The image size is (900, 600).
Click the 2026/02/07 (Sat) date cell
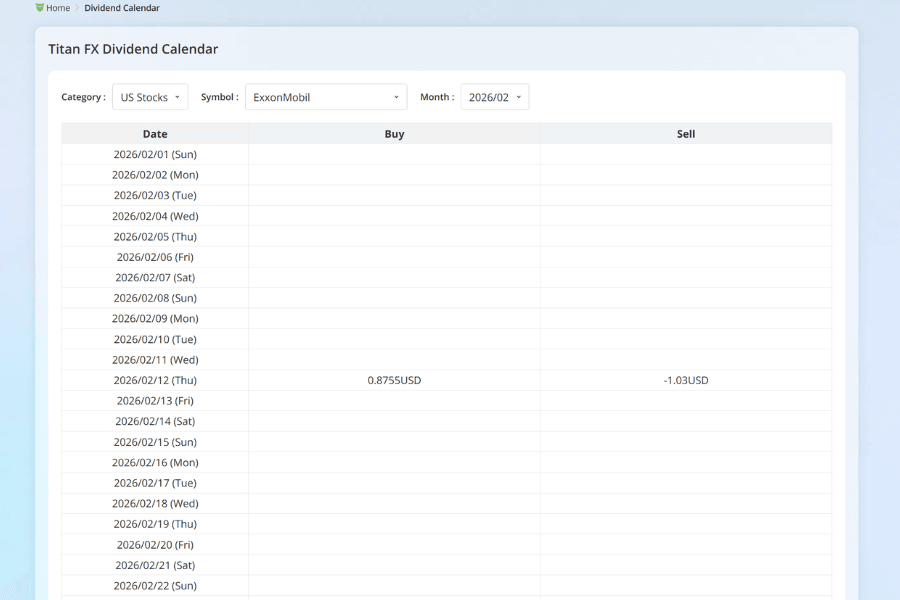point(155,277)
